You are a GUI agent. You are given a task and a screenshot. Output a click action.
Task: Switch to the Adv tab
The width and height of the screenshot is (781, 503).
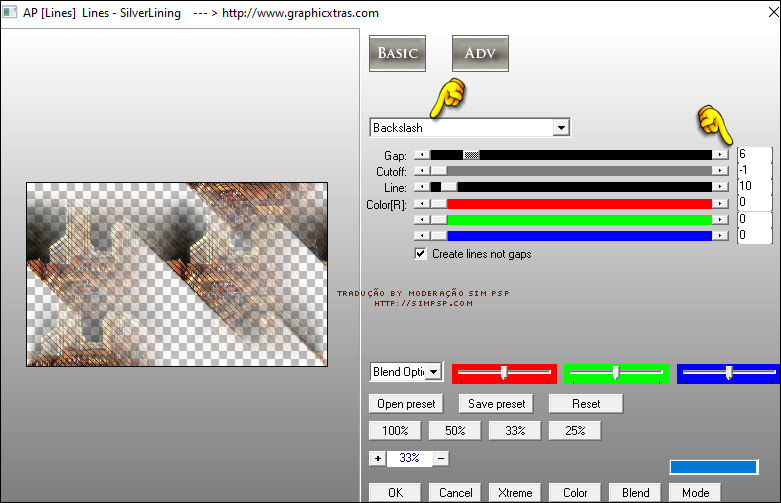pyautogui.click(x=480, y=53)
